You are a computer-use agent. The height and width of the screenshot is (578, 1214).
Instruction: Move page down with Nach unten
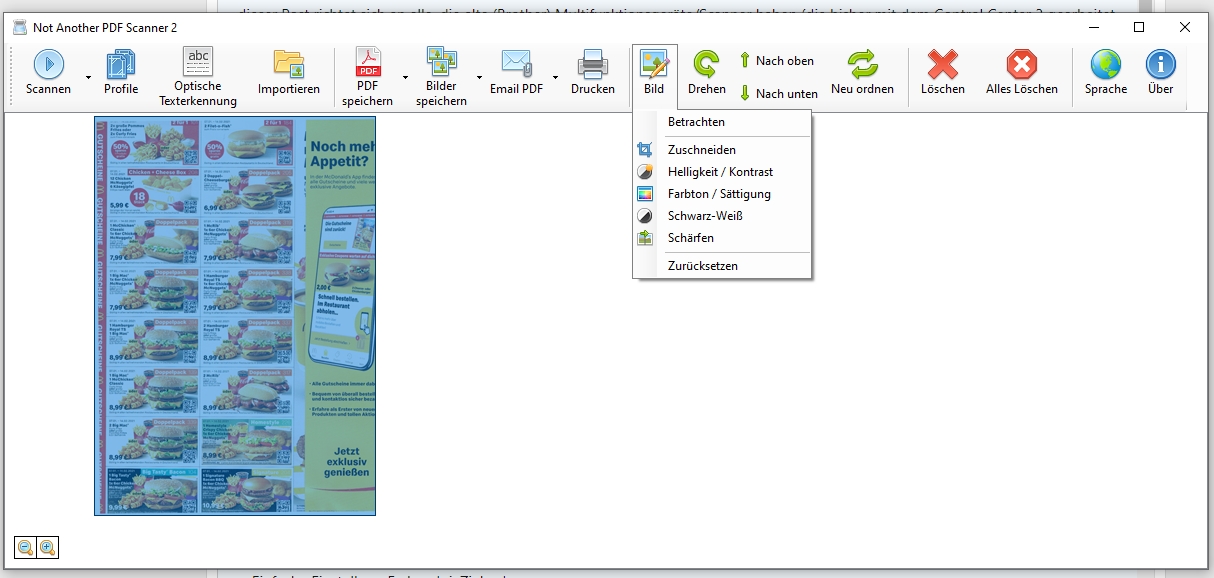pos(779,93)
